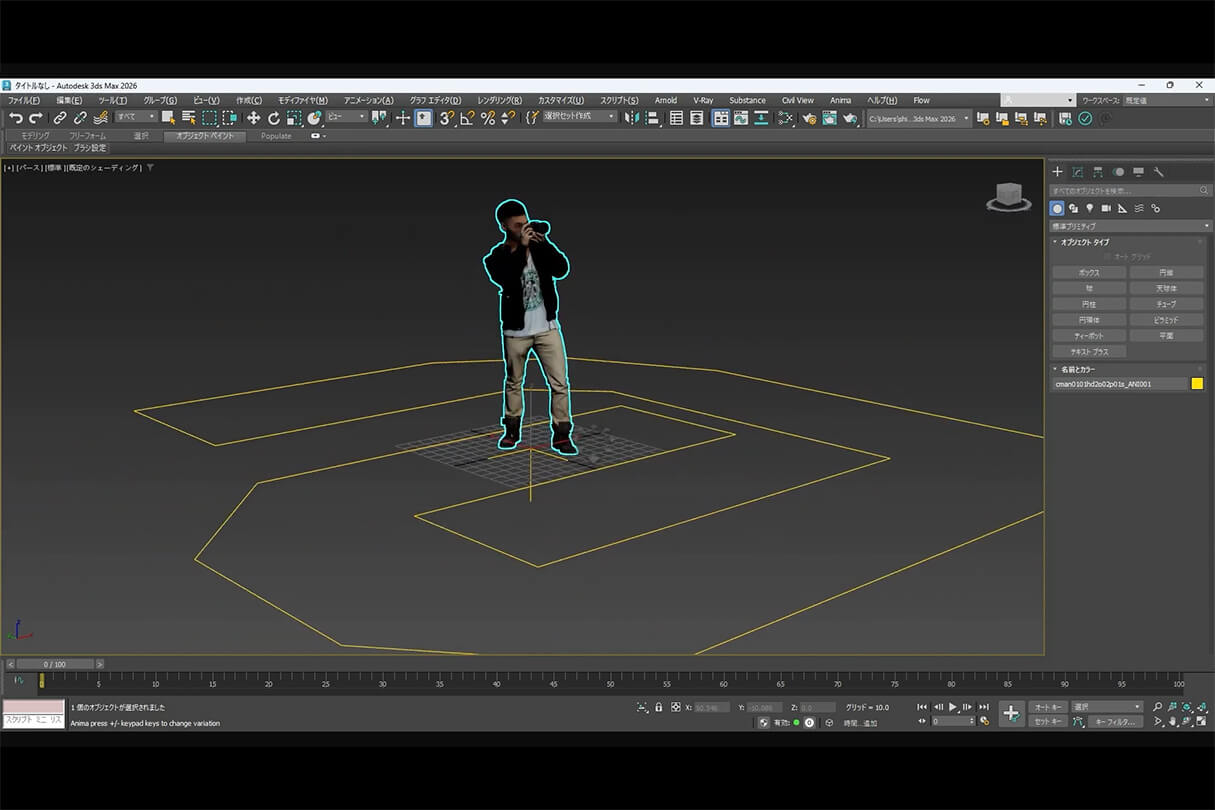Switch to Cameras category in Create panel
This screenshot has height=810, width=1215.
click(1106, 208)
